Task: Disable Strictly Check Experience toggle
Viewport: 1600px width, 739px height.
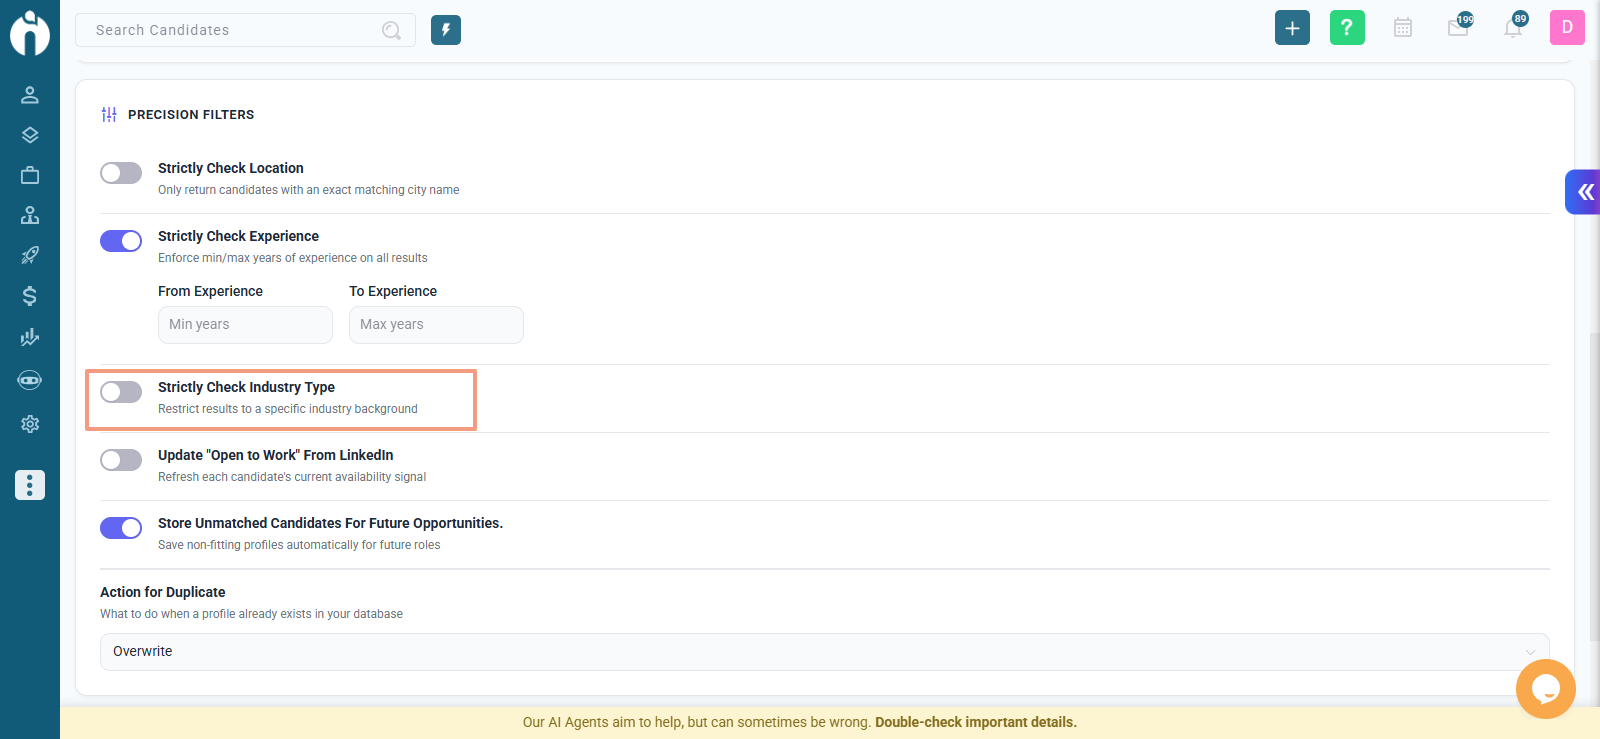Action: pos(121,241)
